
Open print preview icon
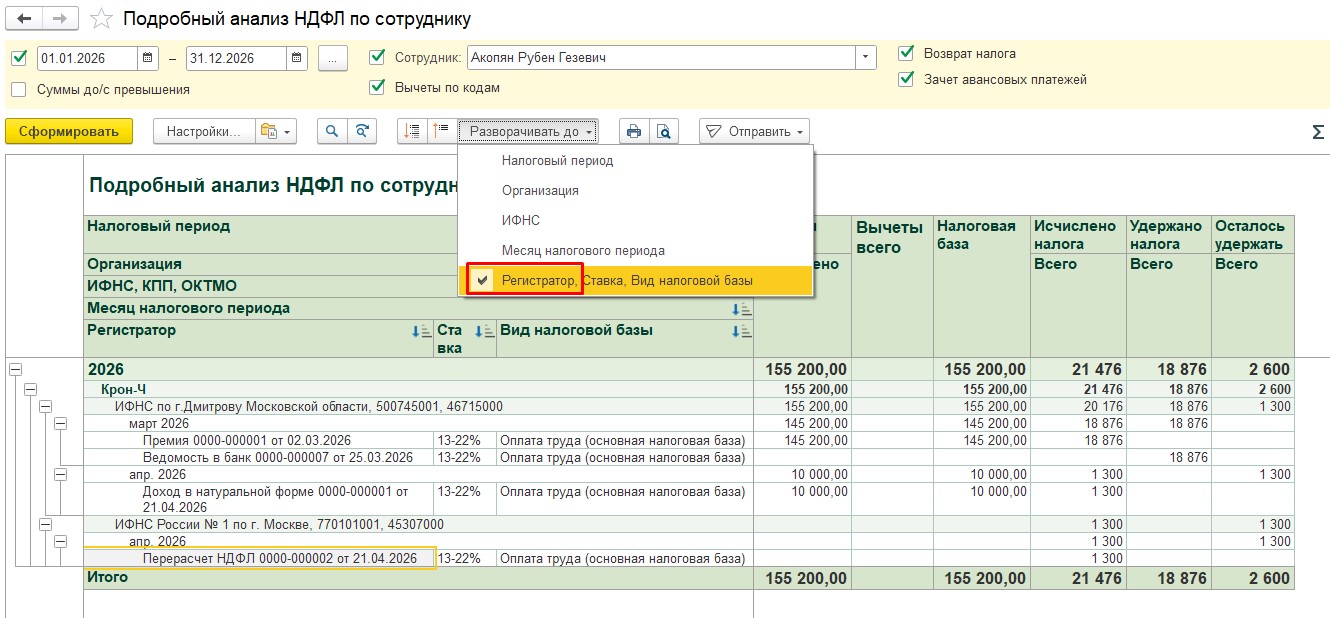[x=662, y=131]
